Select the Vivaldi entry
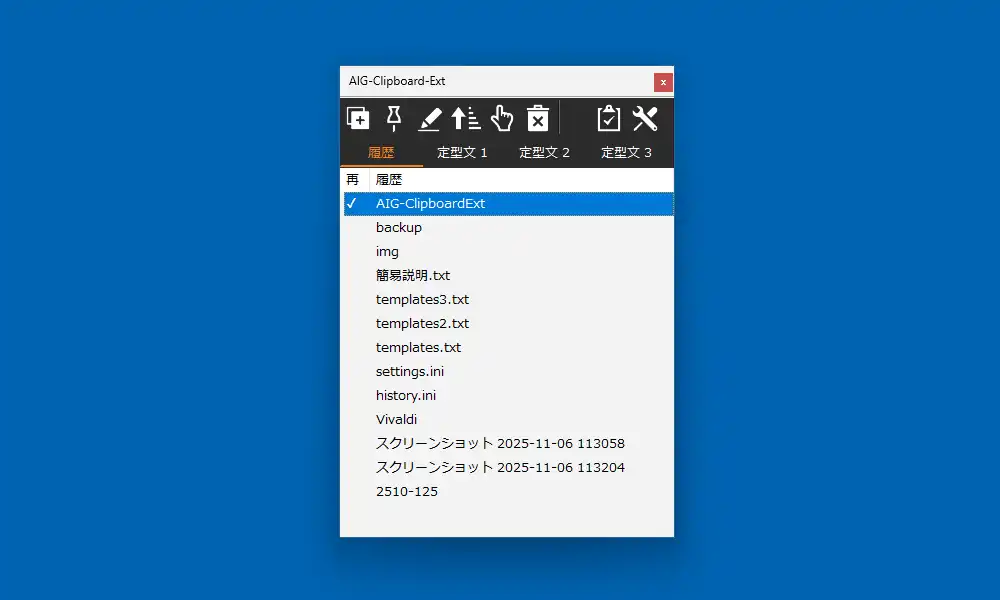1000x600 pixels. pyautogui.click(x=397, y=419)
